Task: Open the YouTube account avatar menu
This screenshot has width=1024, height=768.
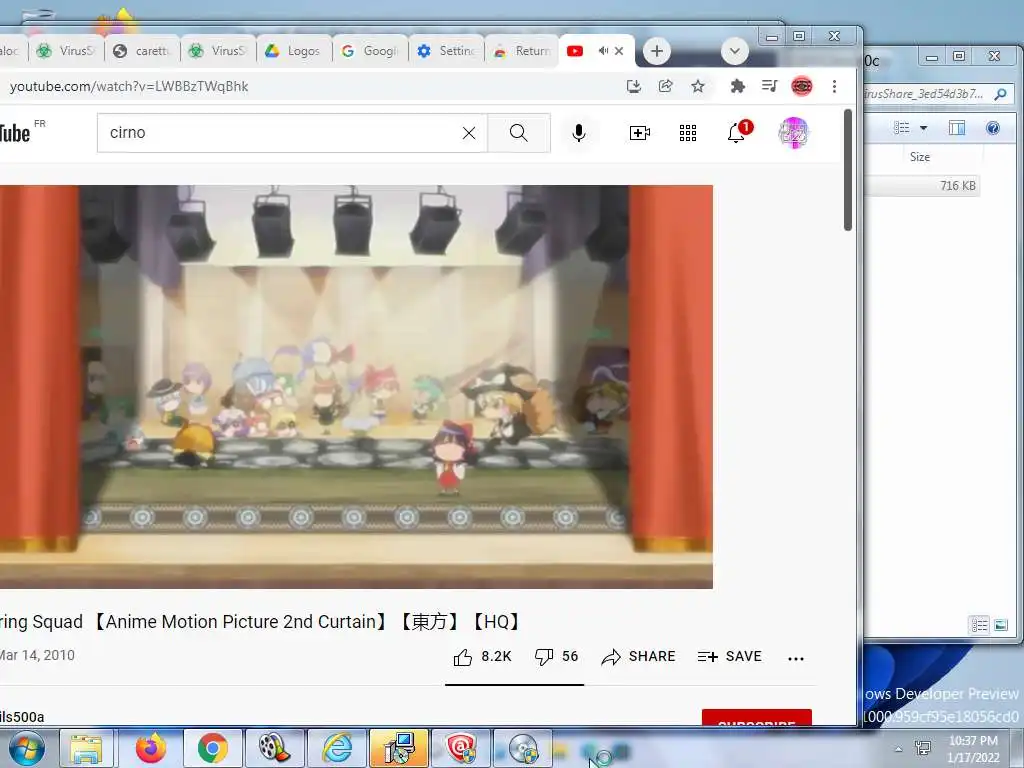Action: click(x=793, y=133)
